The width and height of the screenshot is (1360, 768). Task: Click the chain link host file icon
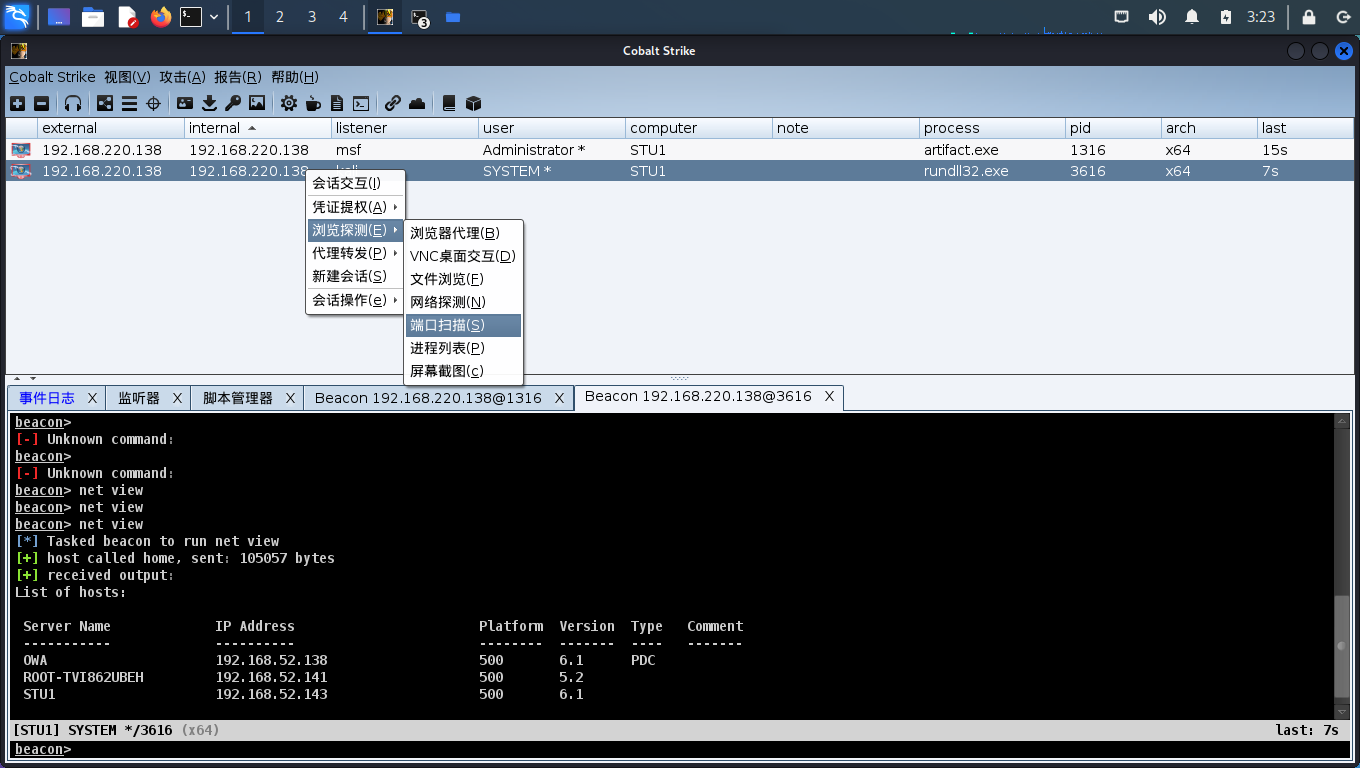coord(393,103)
